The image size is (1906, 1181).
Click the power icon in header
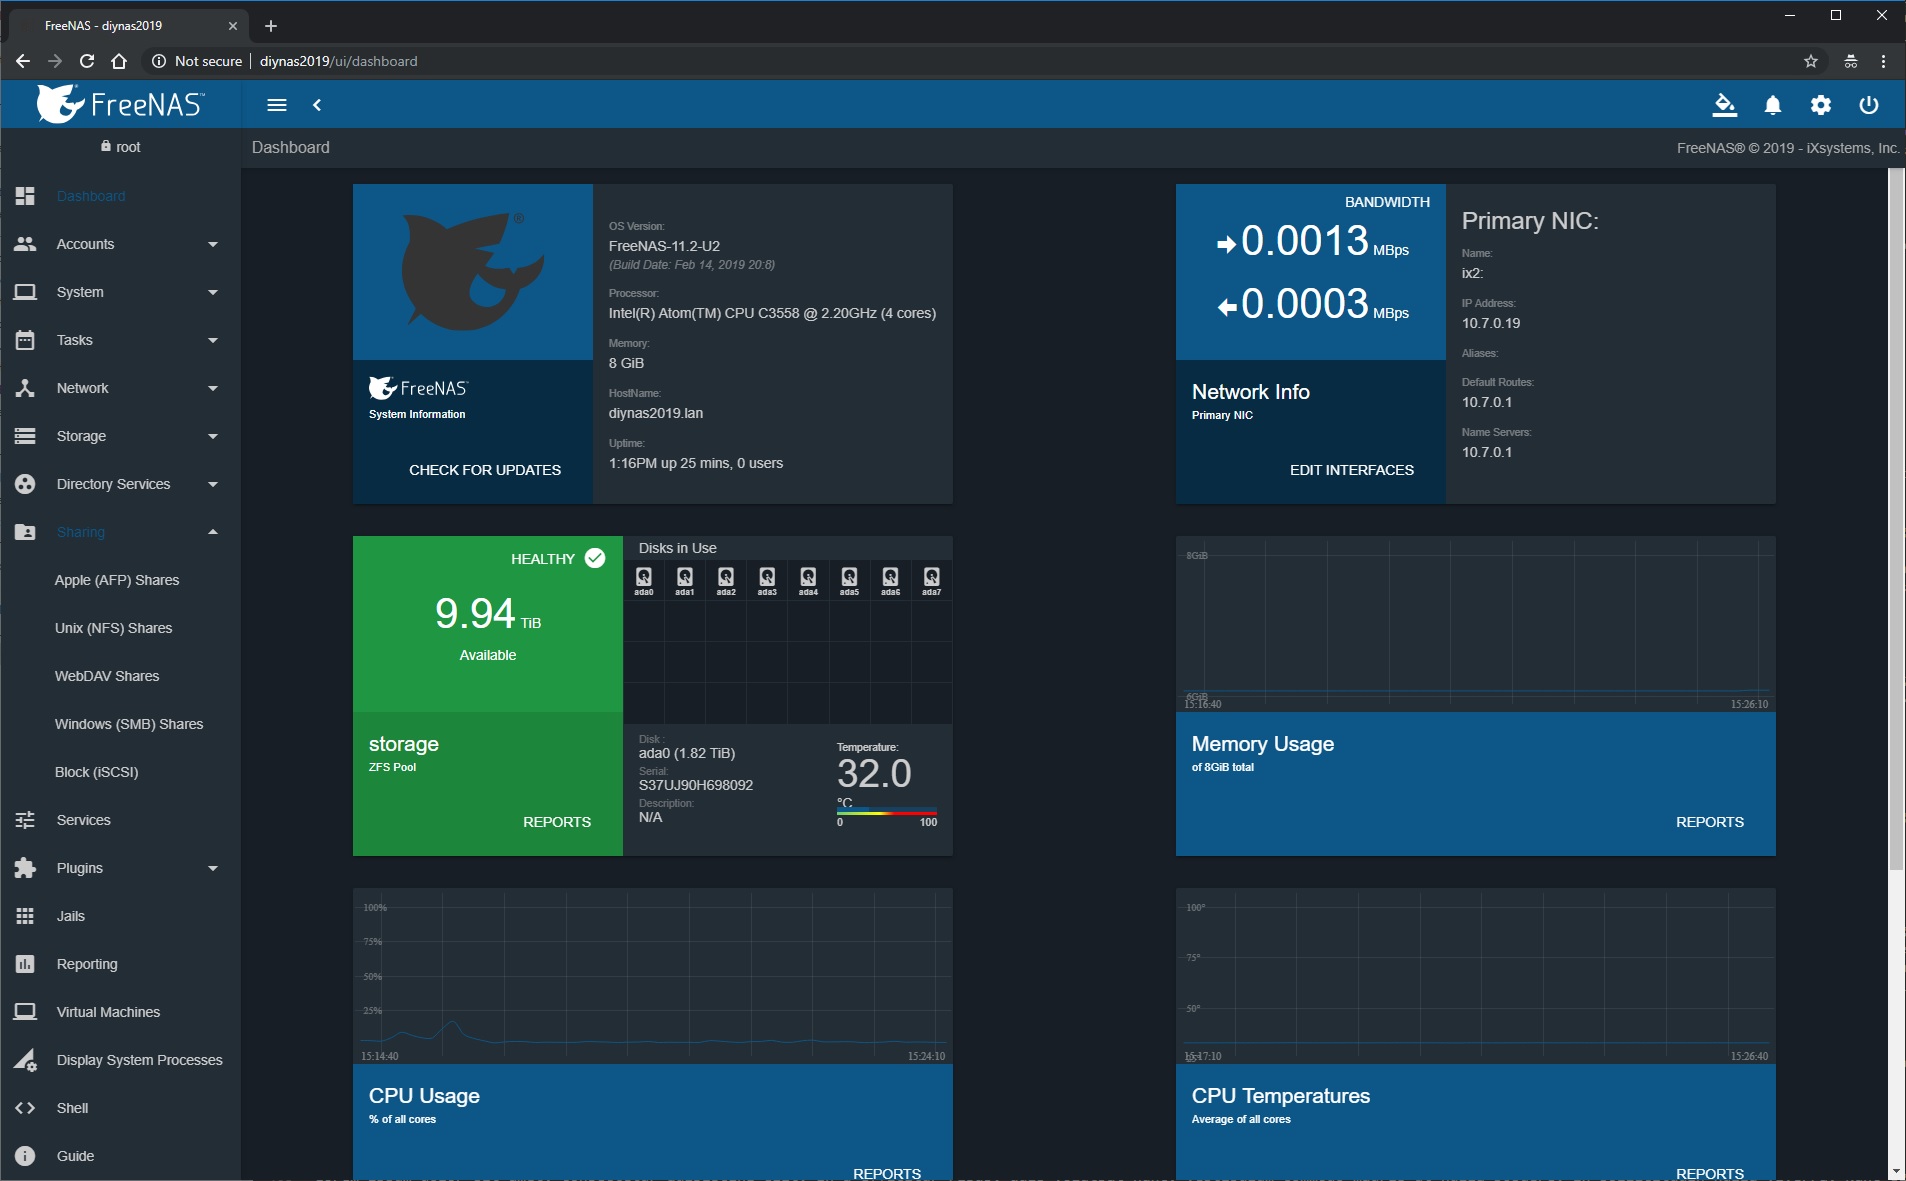click(1869, 105)
